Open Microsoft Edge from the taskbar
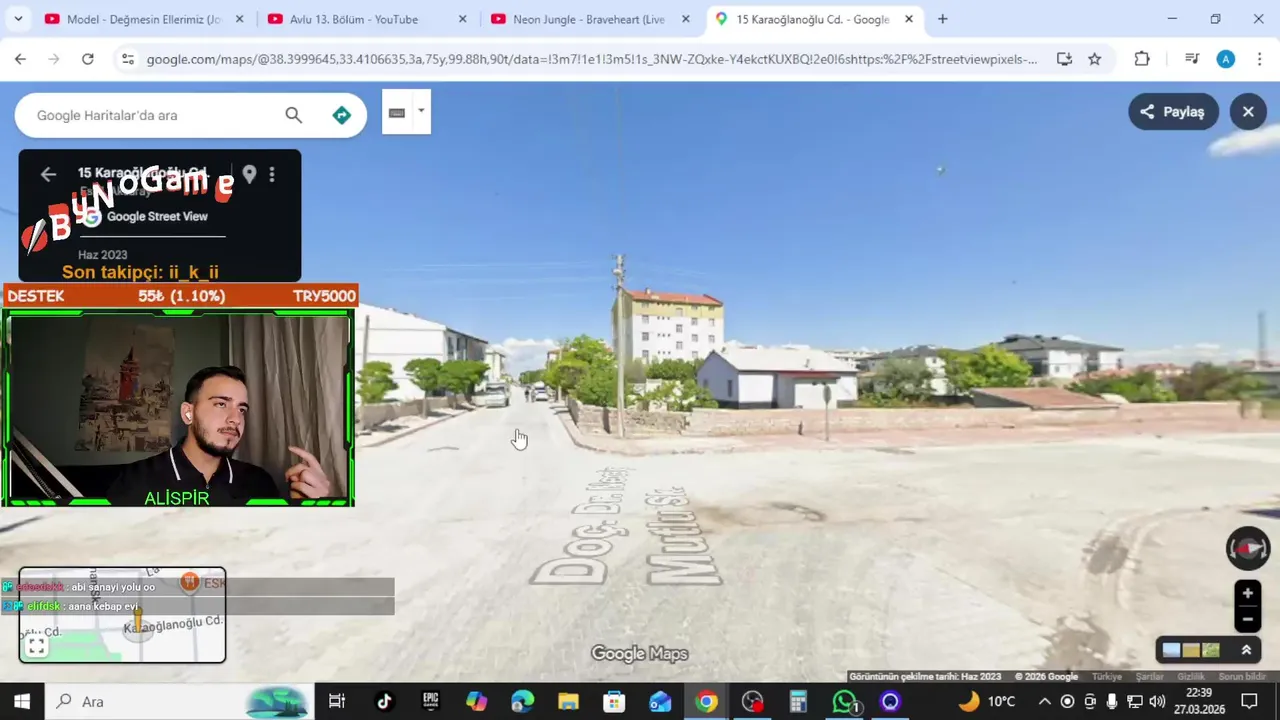This screenshot has height=720, width=1280. click(x=522, y=701)
